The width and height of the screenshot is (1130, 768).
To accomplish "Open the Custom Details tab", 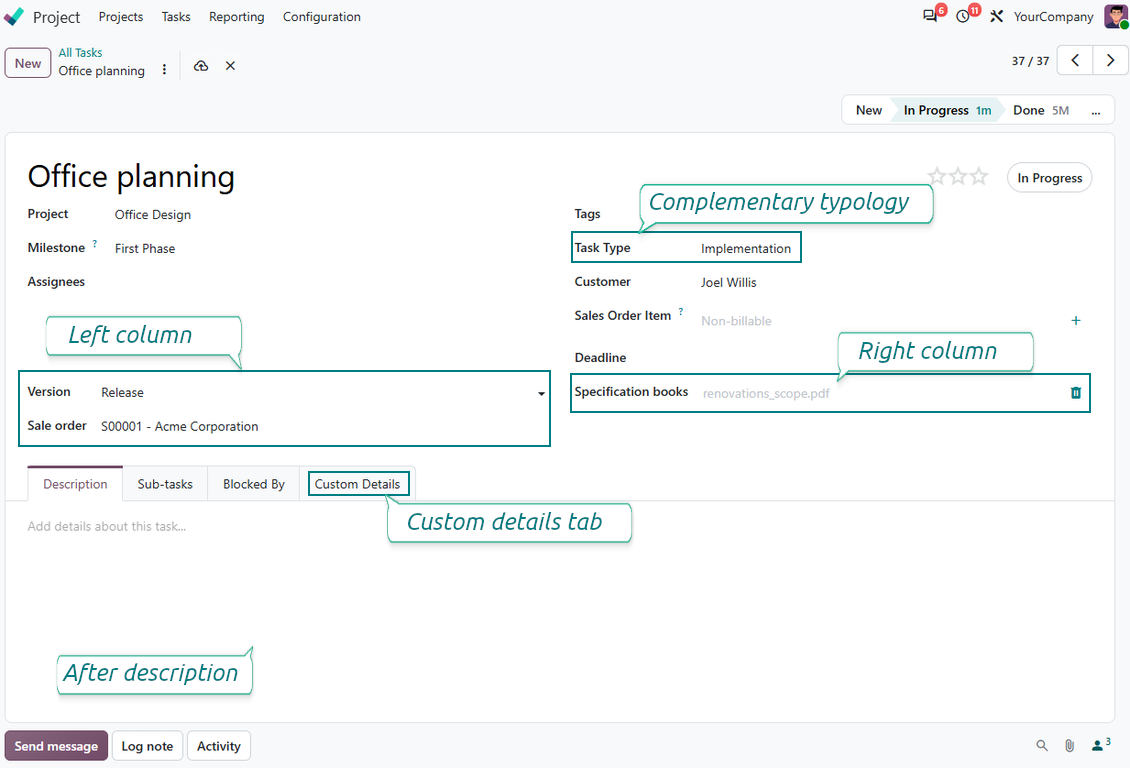I will [357, 484].
